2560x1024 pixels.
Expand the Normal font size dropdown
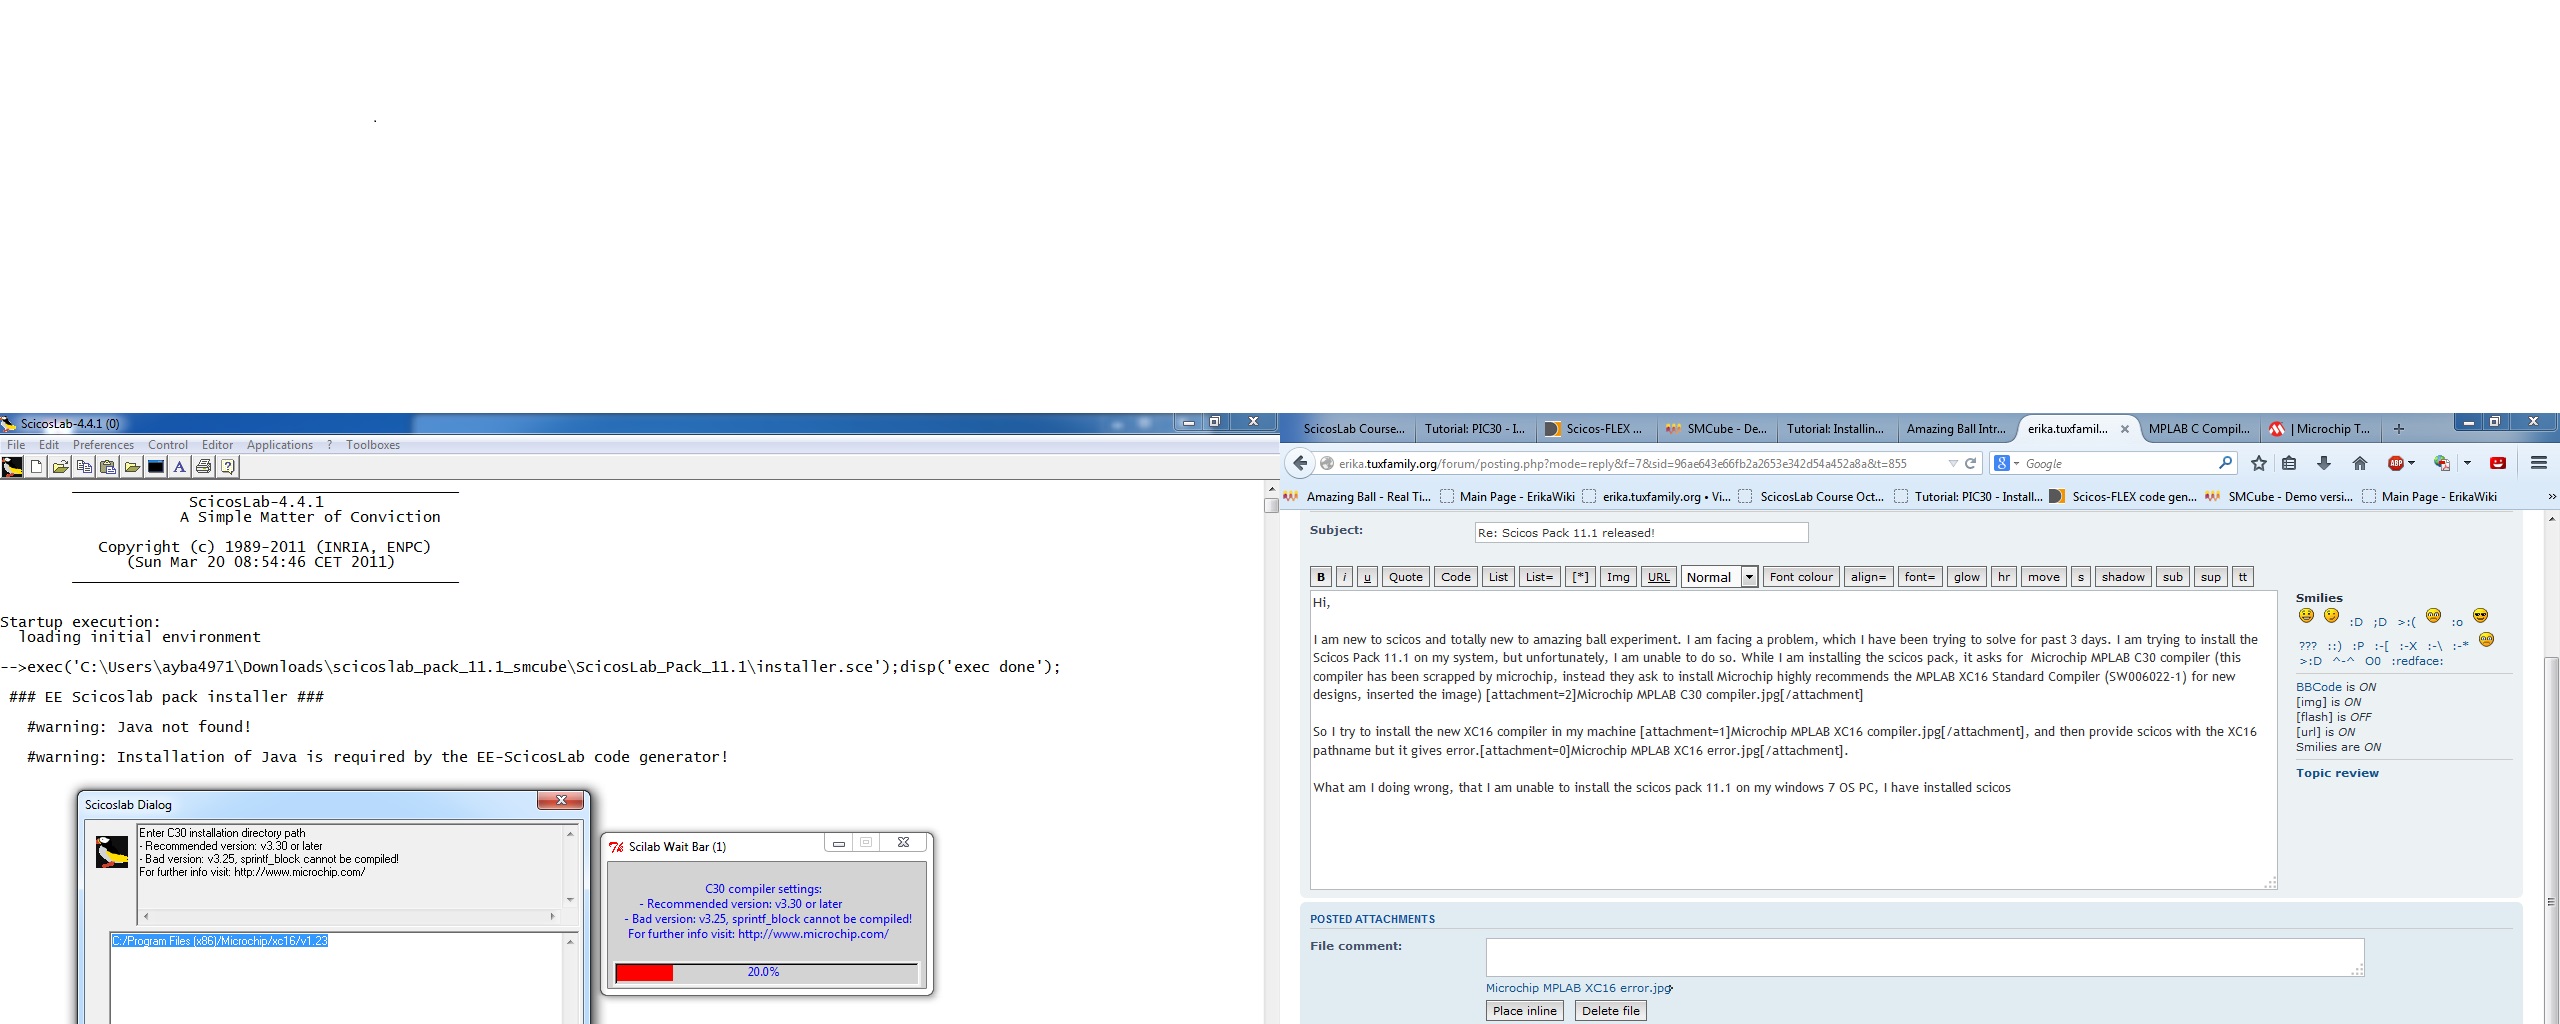point(1749,577)
